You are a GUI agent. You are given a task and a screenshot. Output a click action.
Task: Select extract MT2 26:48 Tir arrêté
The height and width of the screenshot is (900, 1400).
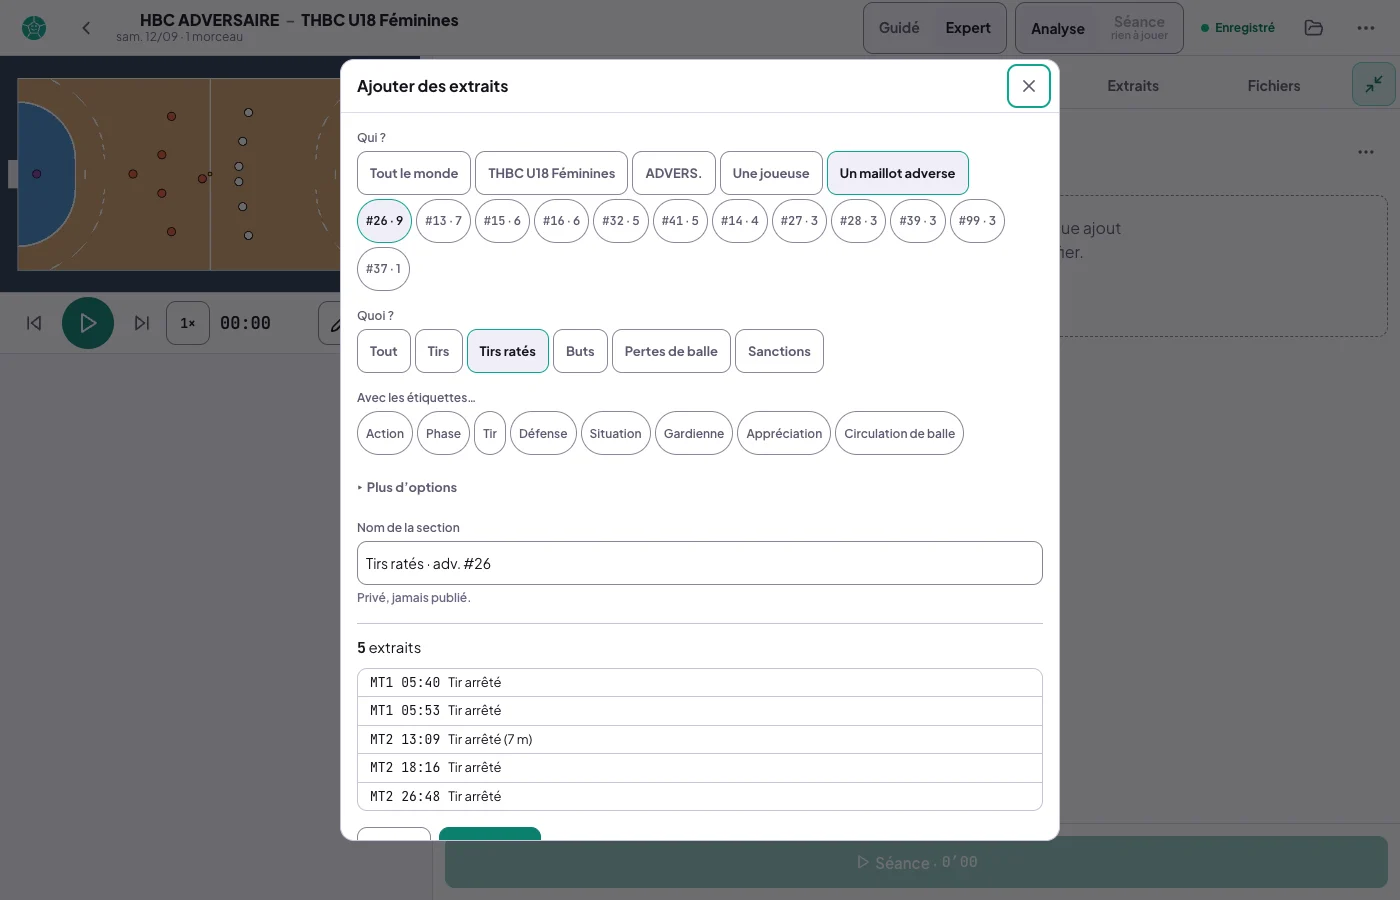pyautogui.click(x=700, y=797)
